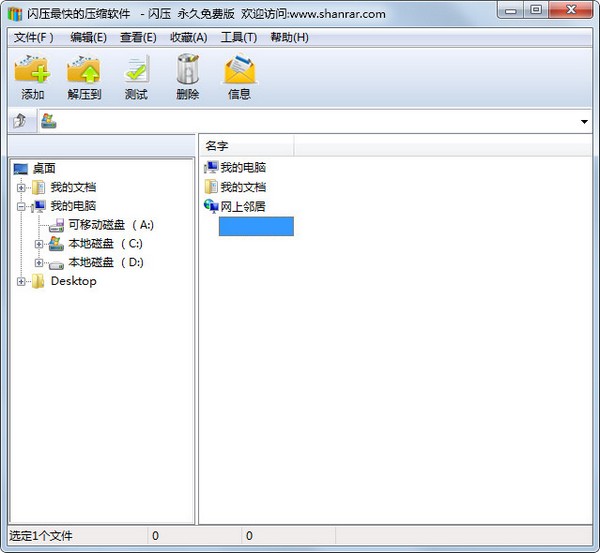Click the 解压到 (Extract to) toolbar icon
The height and width of the screenshot is (553, 600).
(84, 69)
